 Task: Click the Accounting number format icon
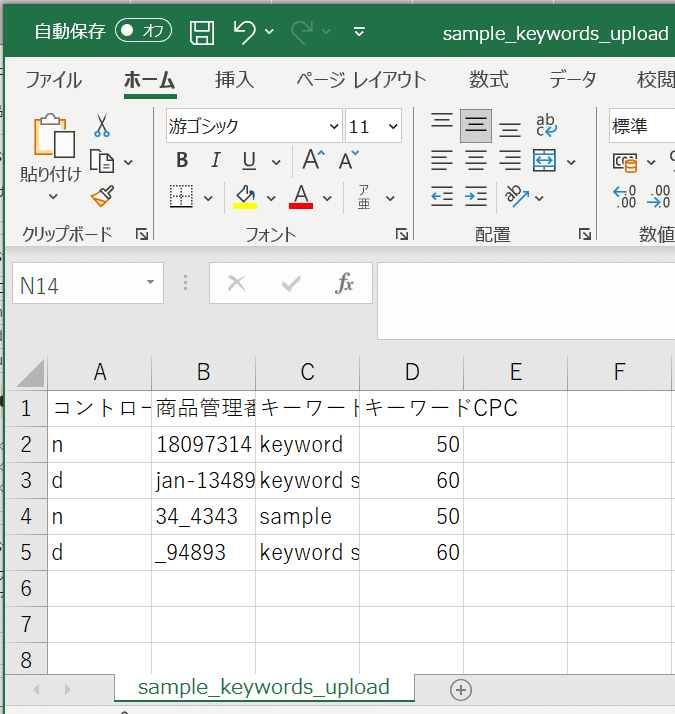tap(625, 162)
